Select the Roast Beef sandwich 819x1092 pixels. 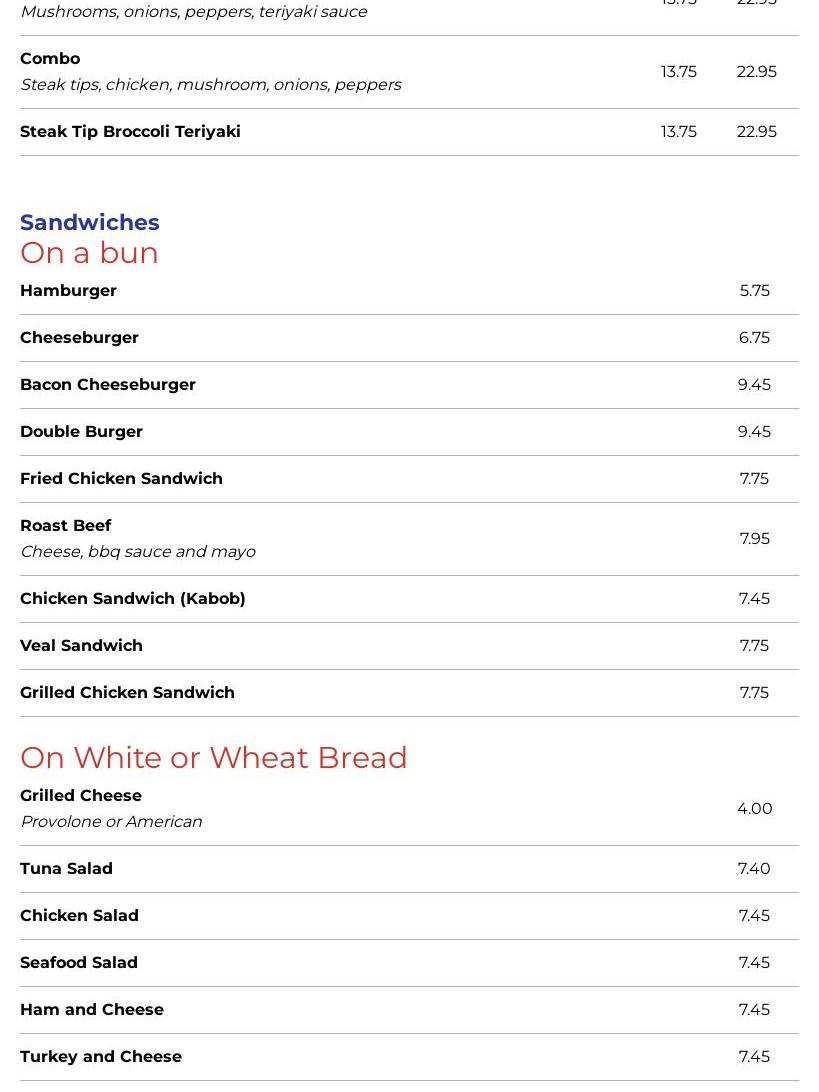click(66, 526)
